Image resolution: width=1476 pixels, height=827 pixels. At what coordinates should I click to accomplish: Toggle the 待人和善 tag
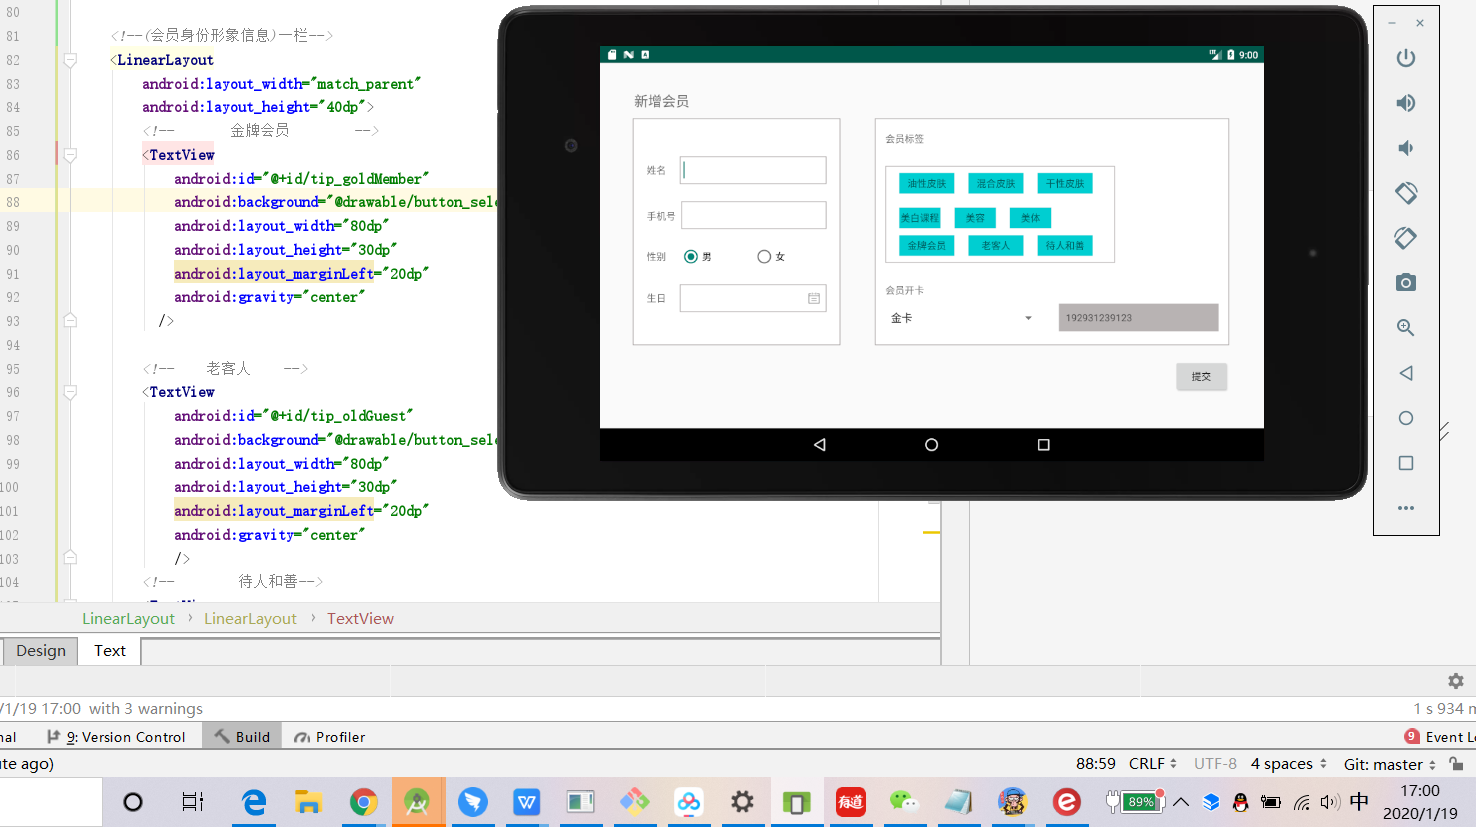click(1065, 245)
